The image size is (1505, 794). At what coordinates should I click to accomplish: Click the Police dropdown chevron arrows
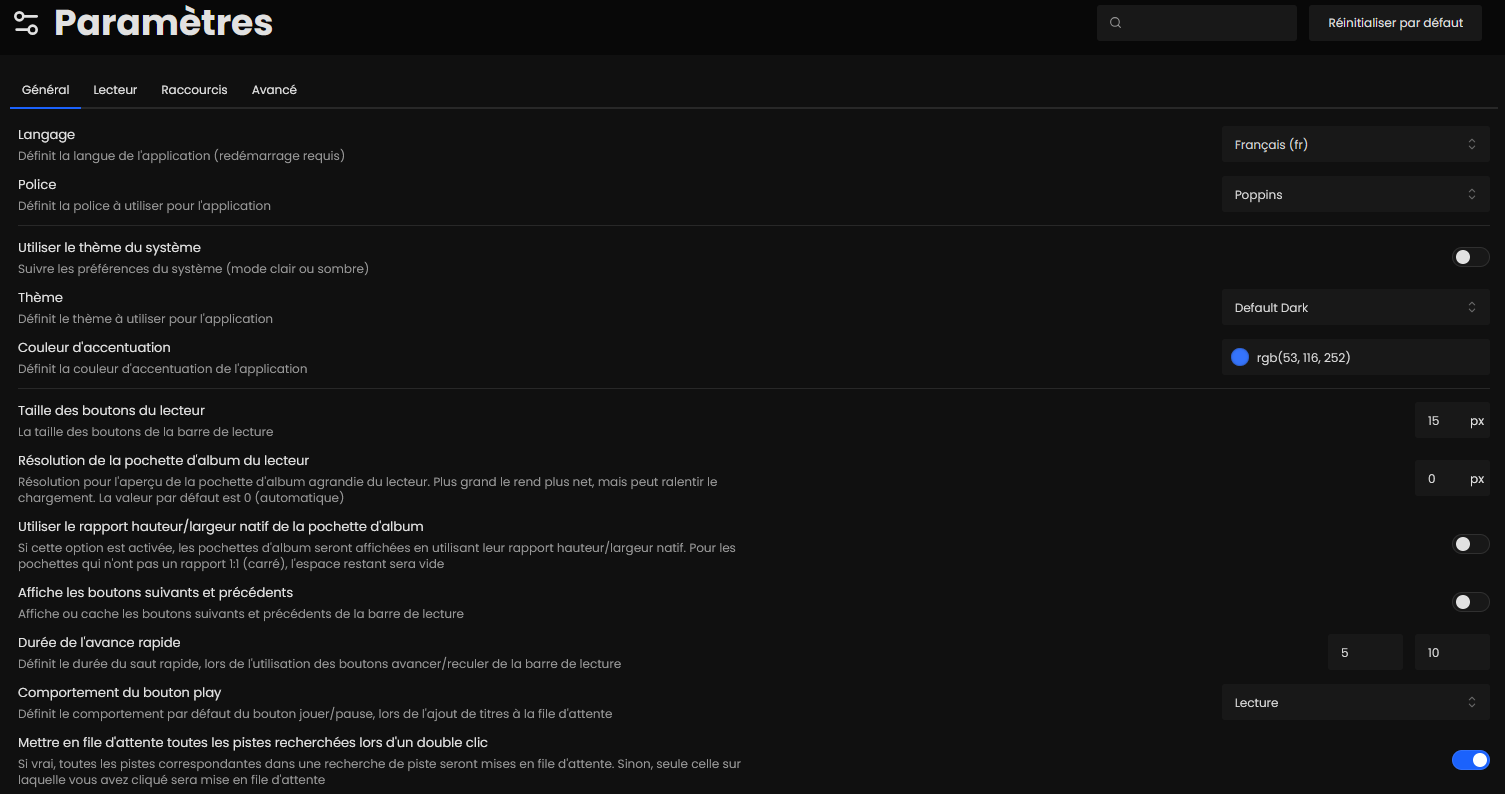(x=1471, y=195)
